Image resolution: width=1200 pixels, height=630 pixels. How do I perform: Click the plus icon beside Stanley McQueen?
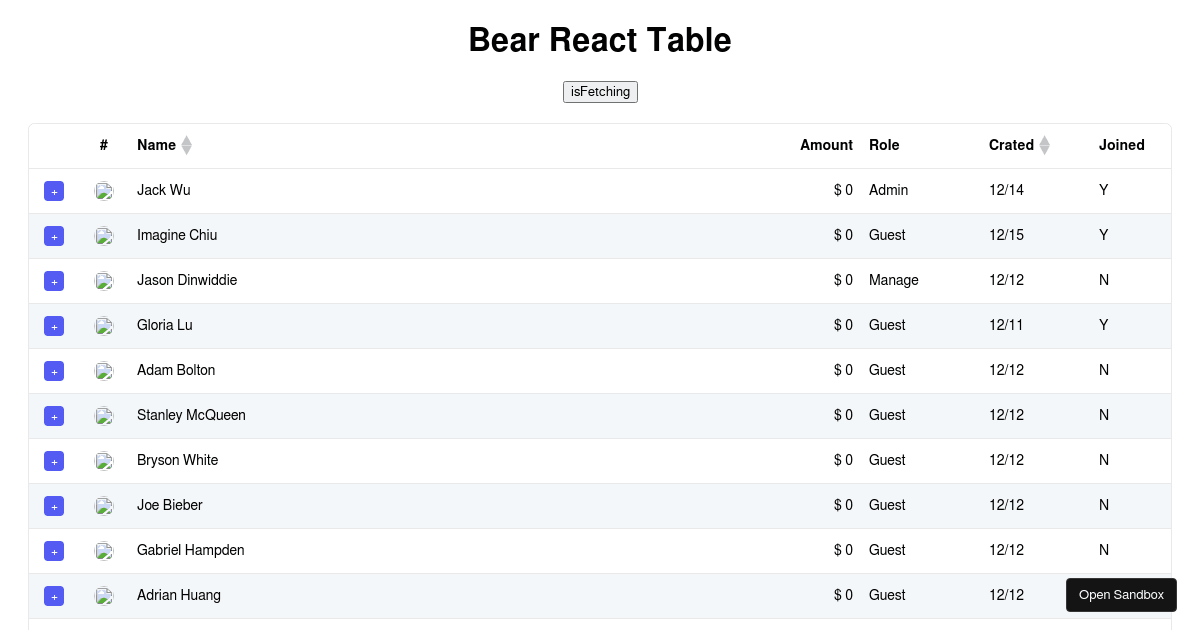[54, 416]
